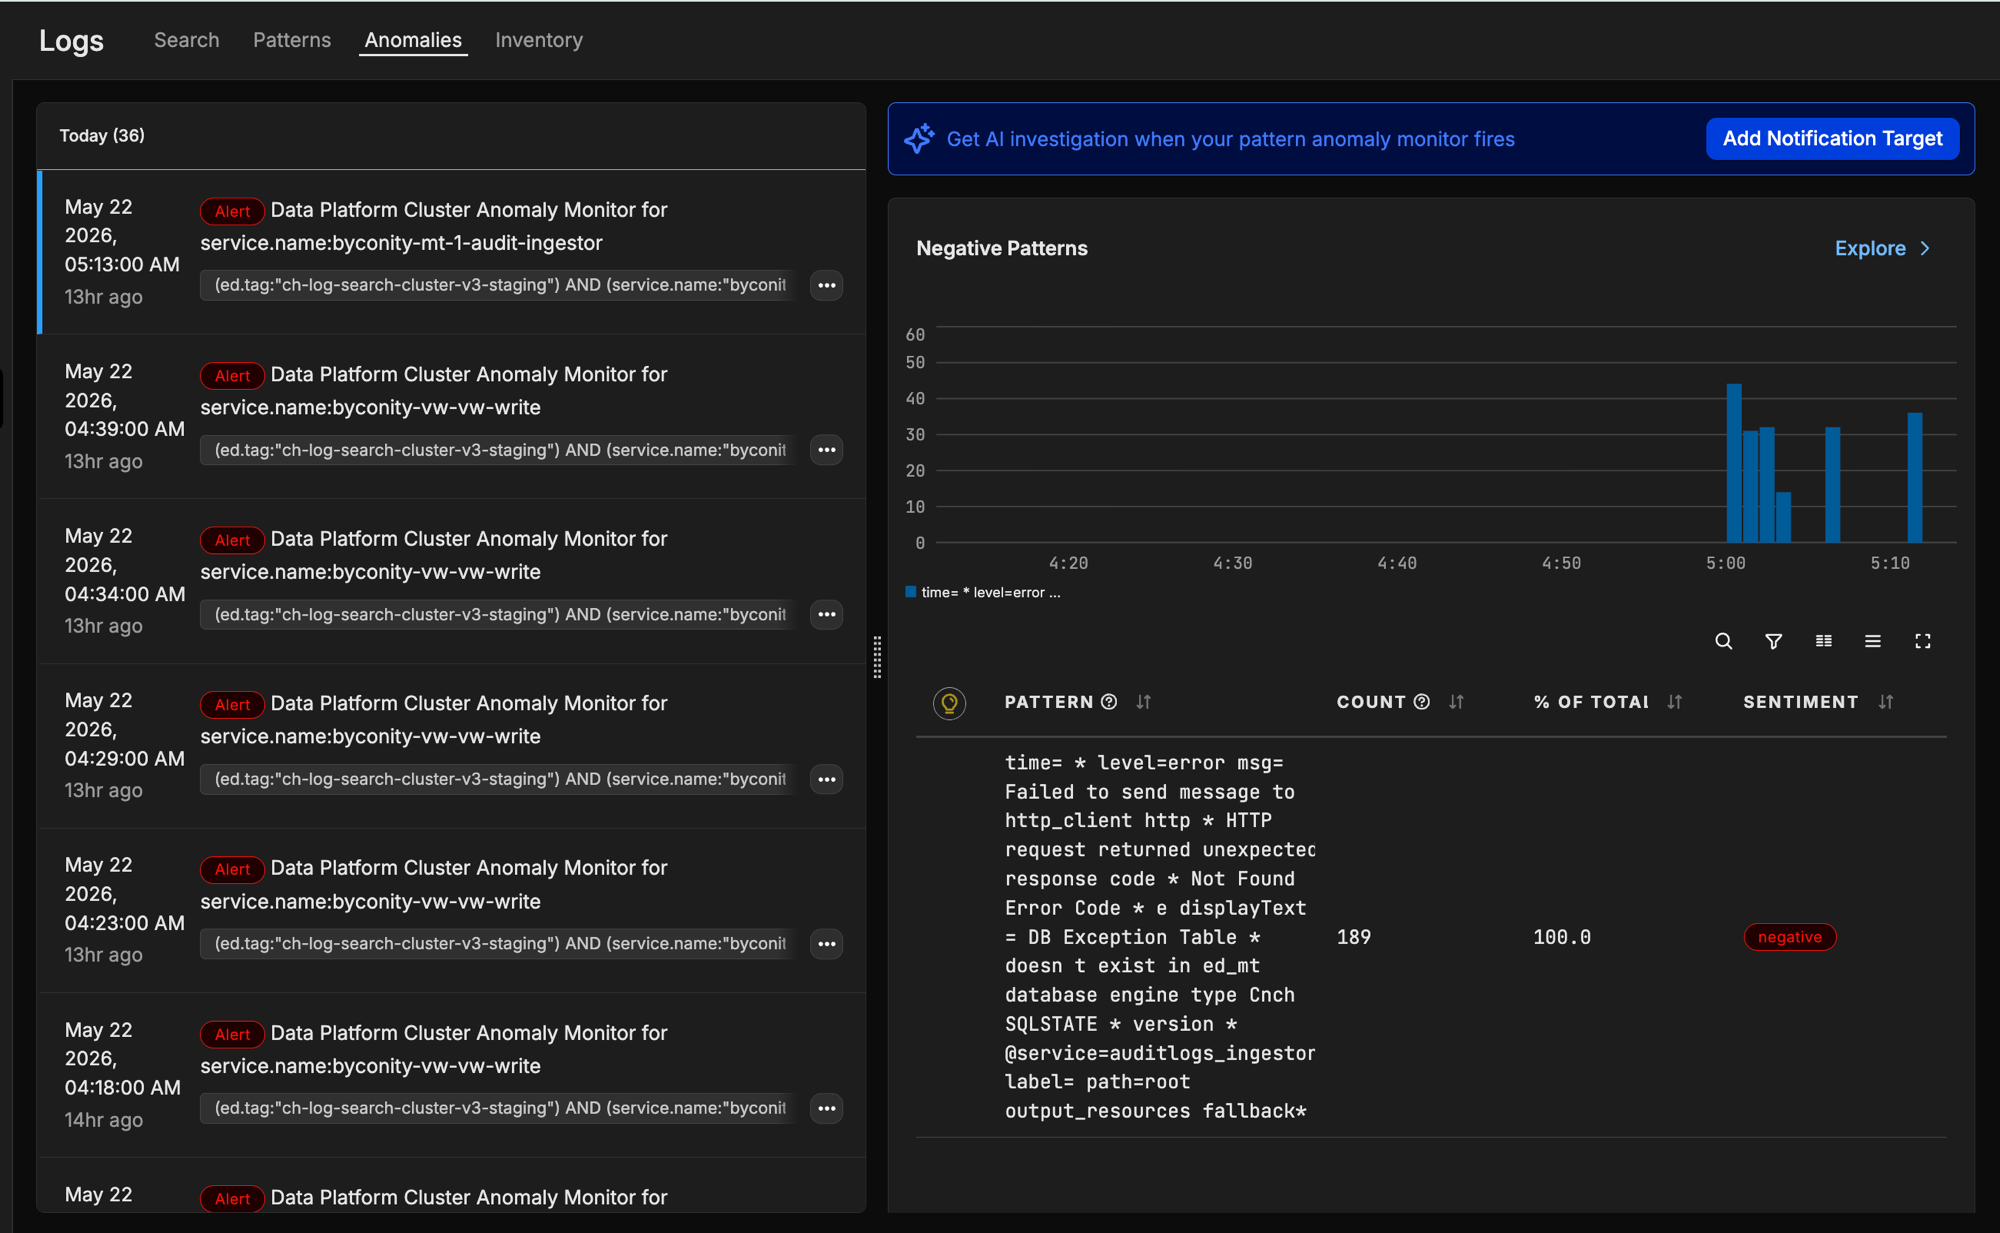
Task: Sort by Count column arrows
Action: pyautogui.click(x=1456, y=702)
